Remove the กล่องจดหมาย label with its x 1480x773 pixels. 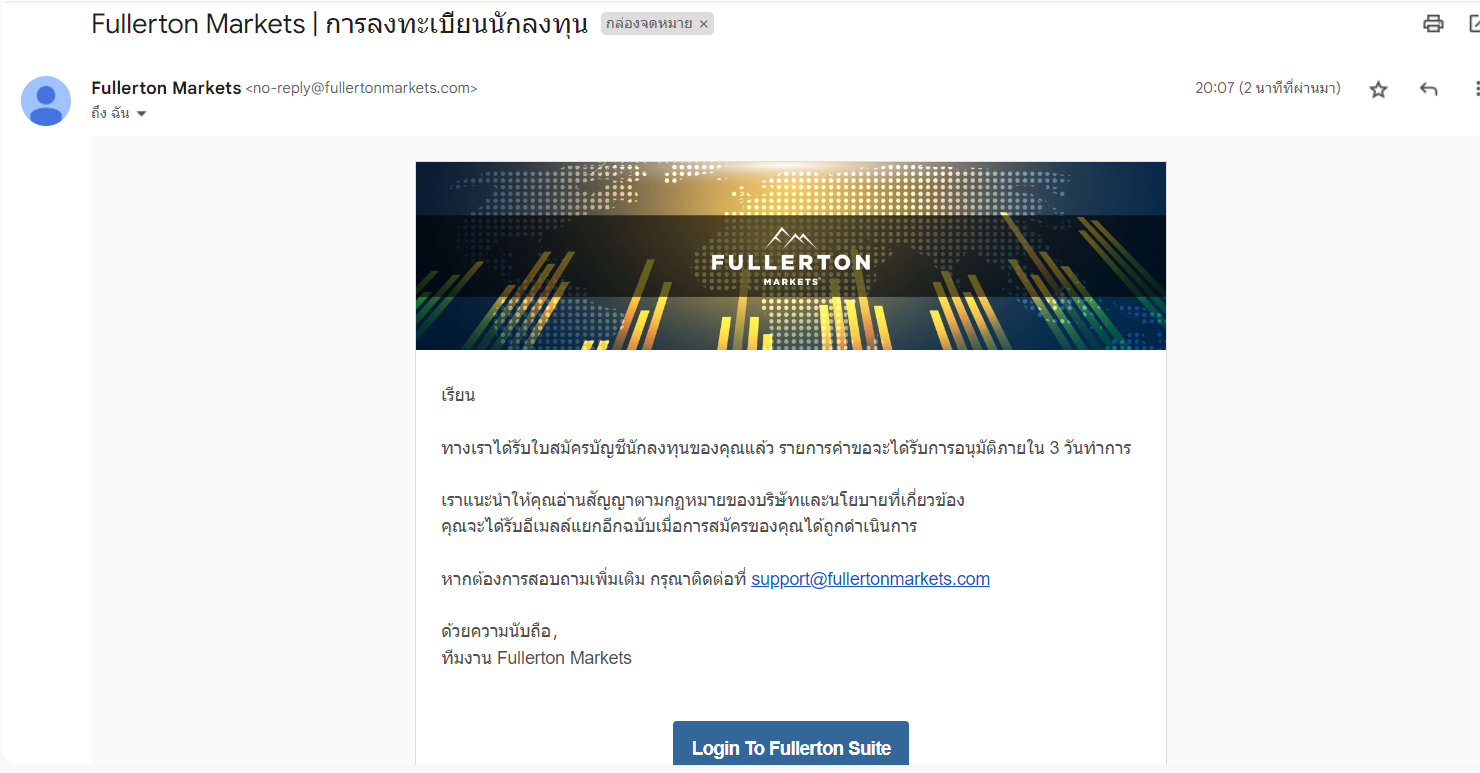[703, 24]
